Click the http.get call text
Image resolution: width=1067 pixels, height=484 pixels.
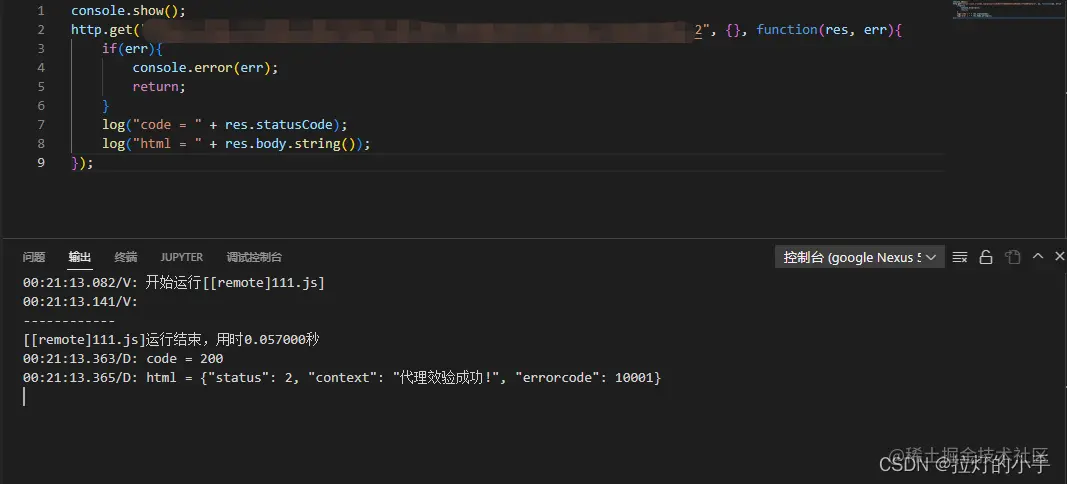105,30
